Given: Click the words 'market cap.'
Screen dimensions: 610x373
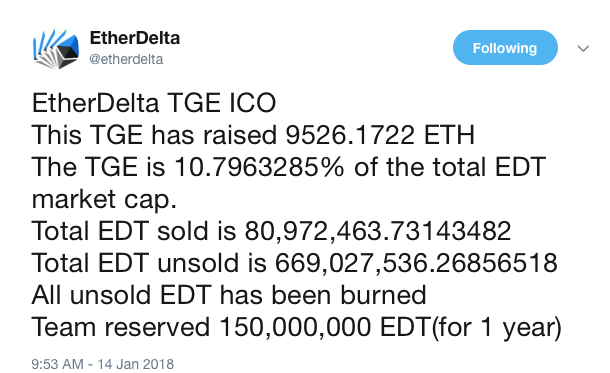Looking at the screenshot, I should (104, 200).
